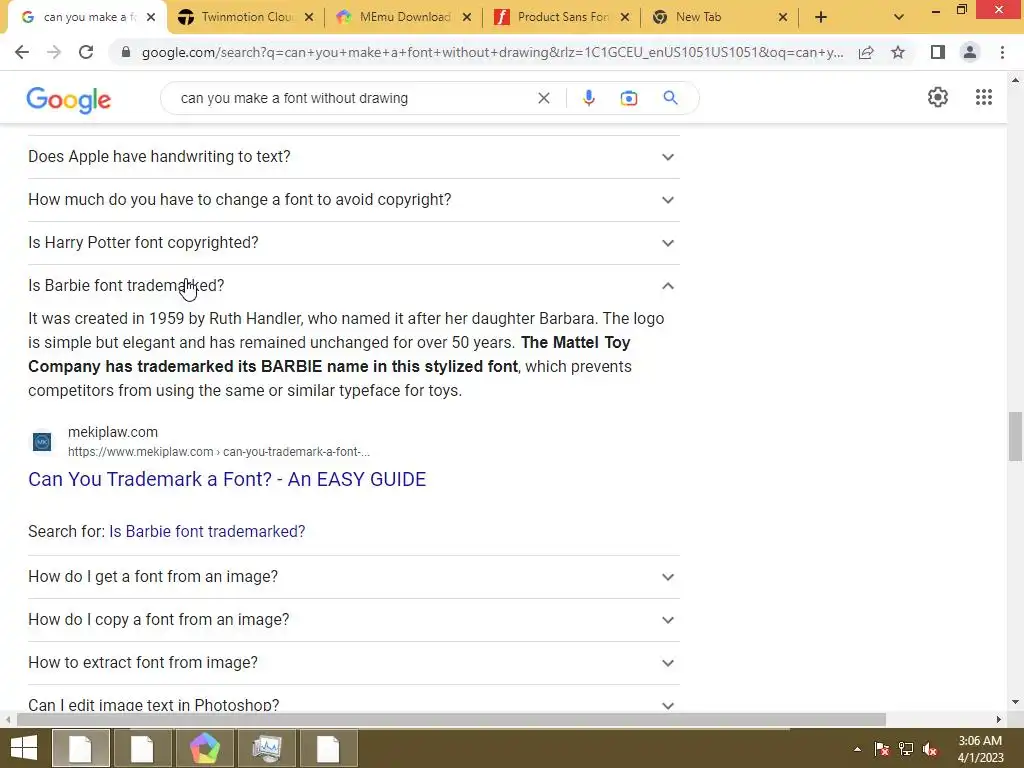The height and width of the screenshot is (768, 1024).
Task: Open Chrome's three-dot menu
Action: tap(1002, 52)
